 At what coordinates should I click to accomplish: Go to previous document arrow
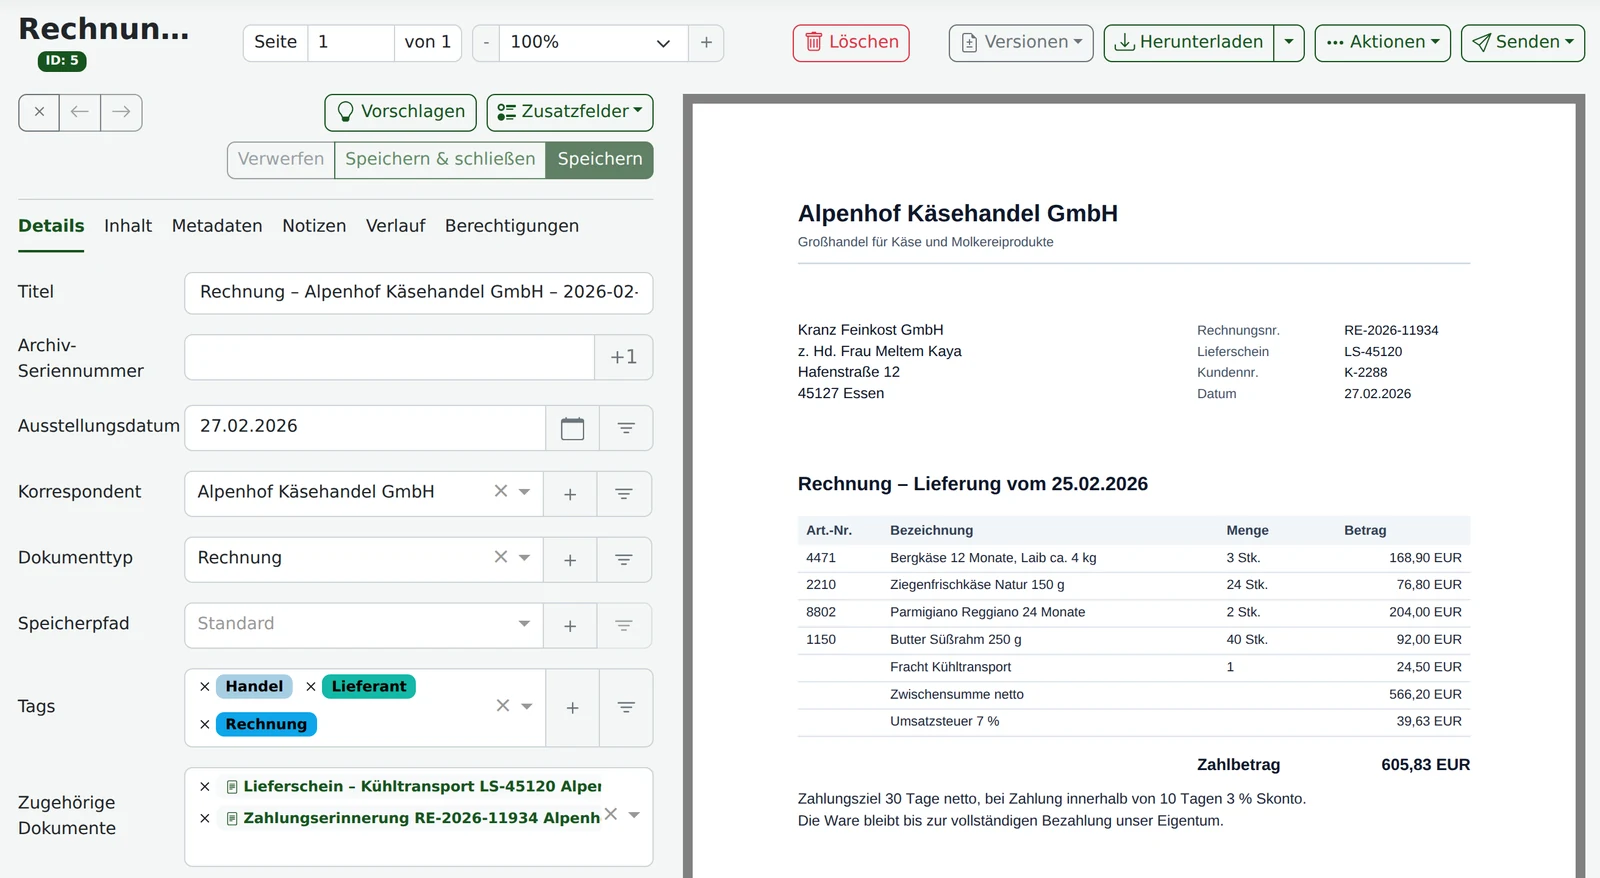pyautogui.click(x=80, y=112)
